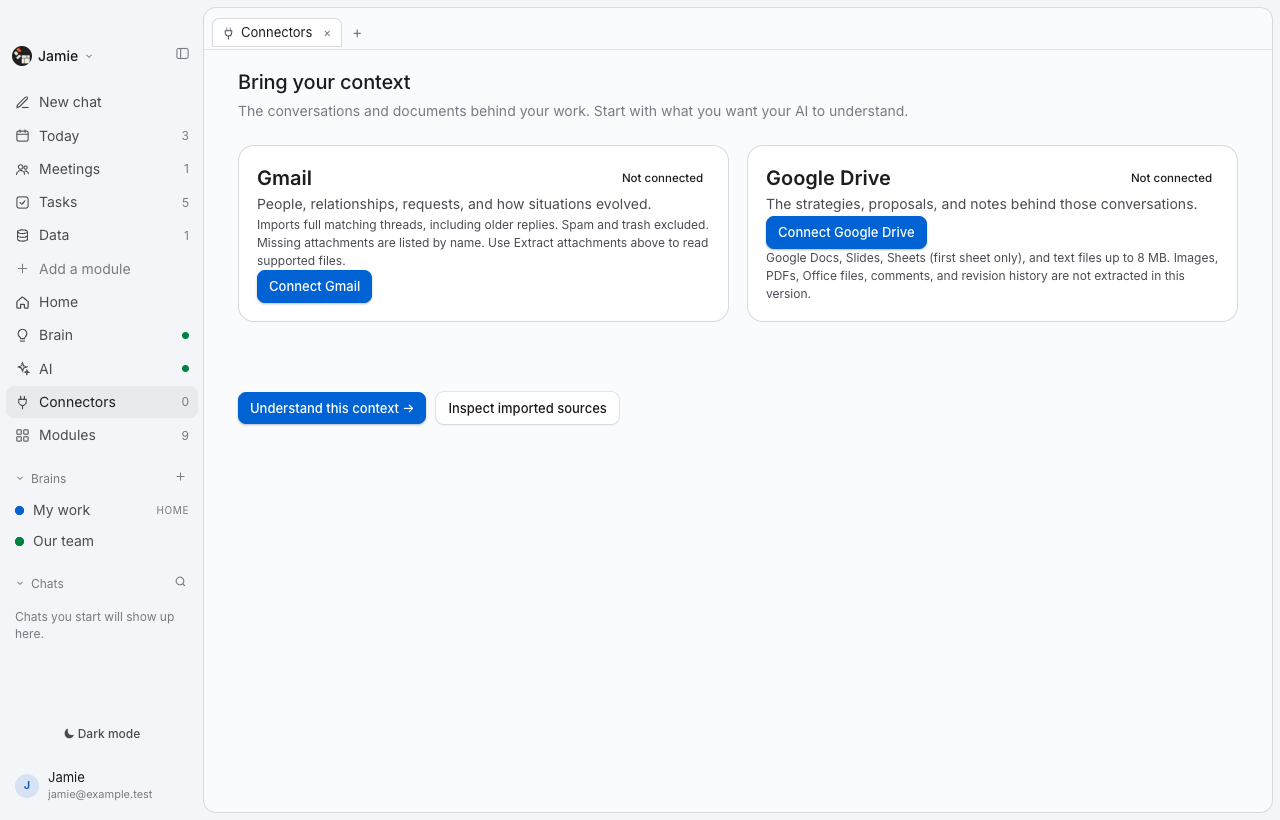This screenshot has height=820, width=1280.
Task: Click Inspect imported sources button
Action: click(527, 408)
